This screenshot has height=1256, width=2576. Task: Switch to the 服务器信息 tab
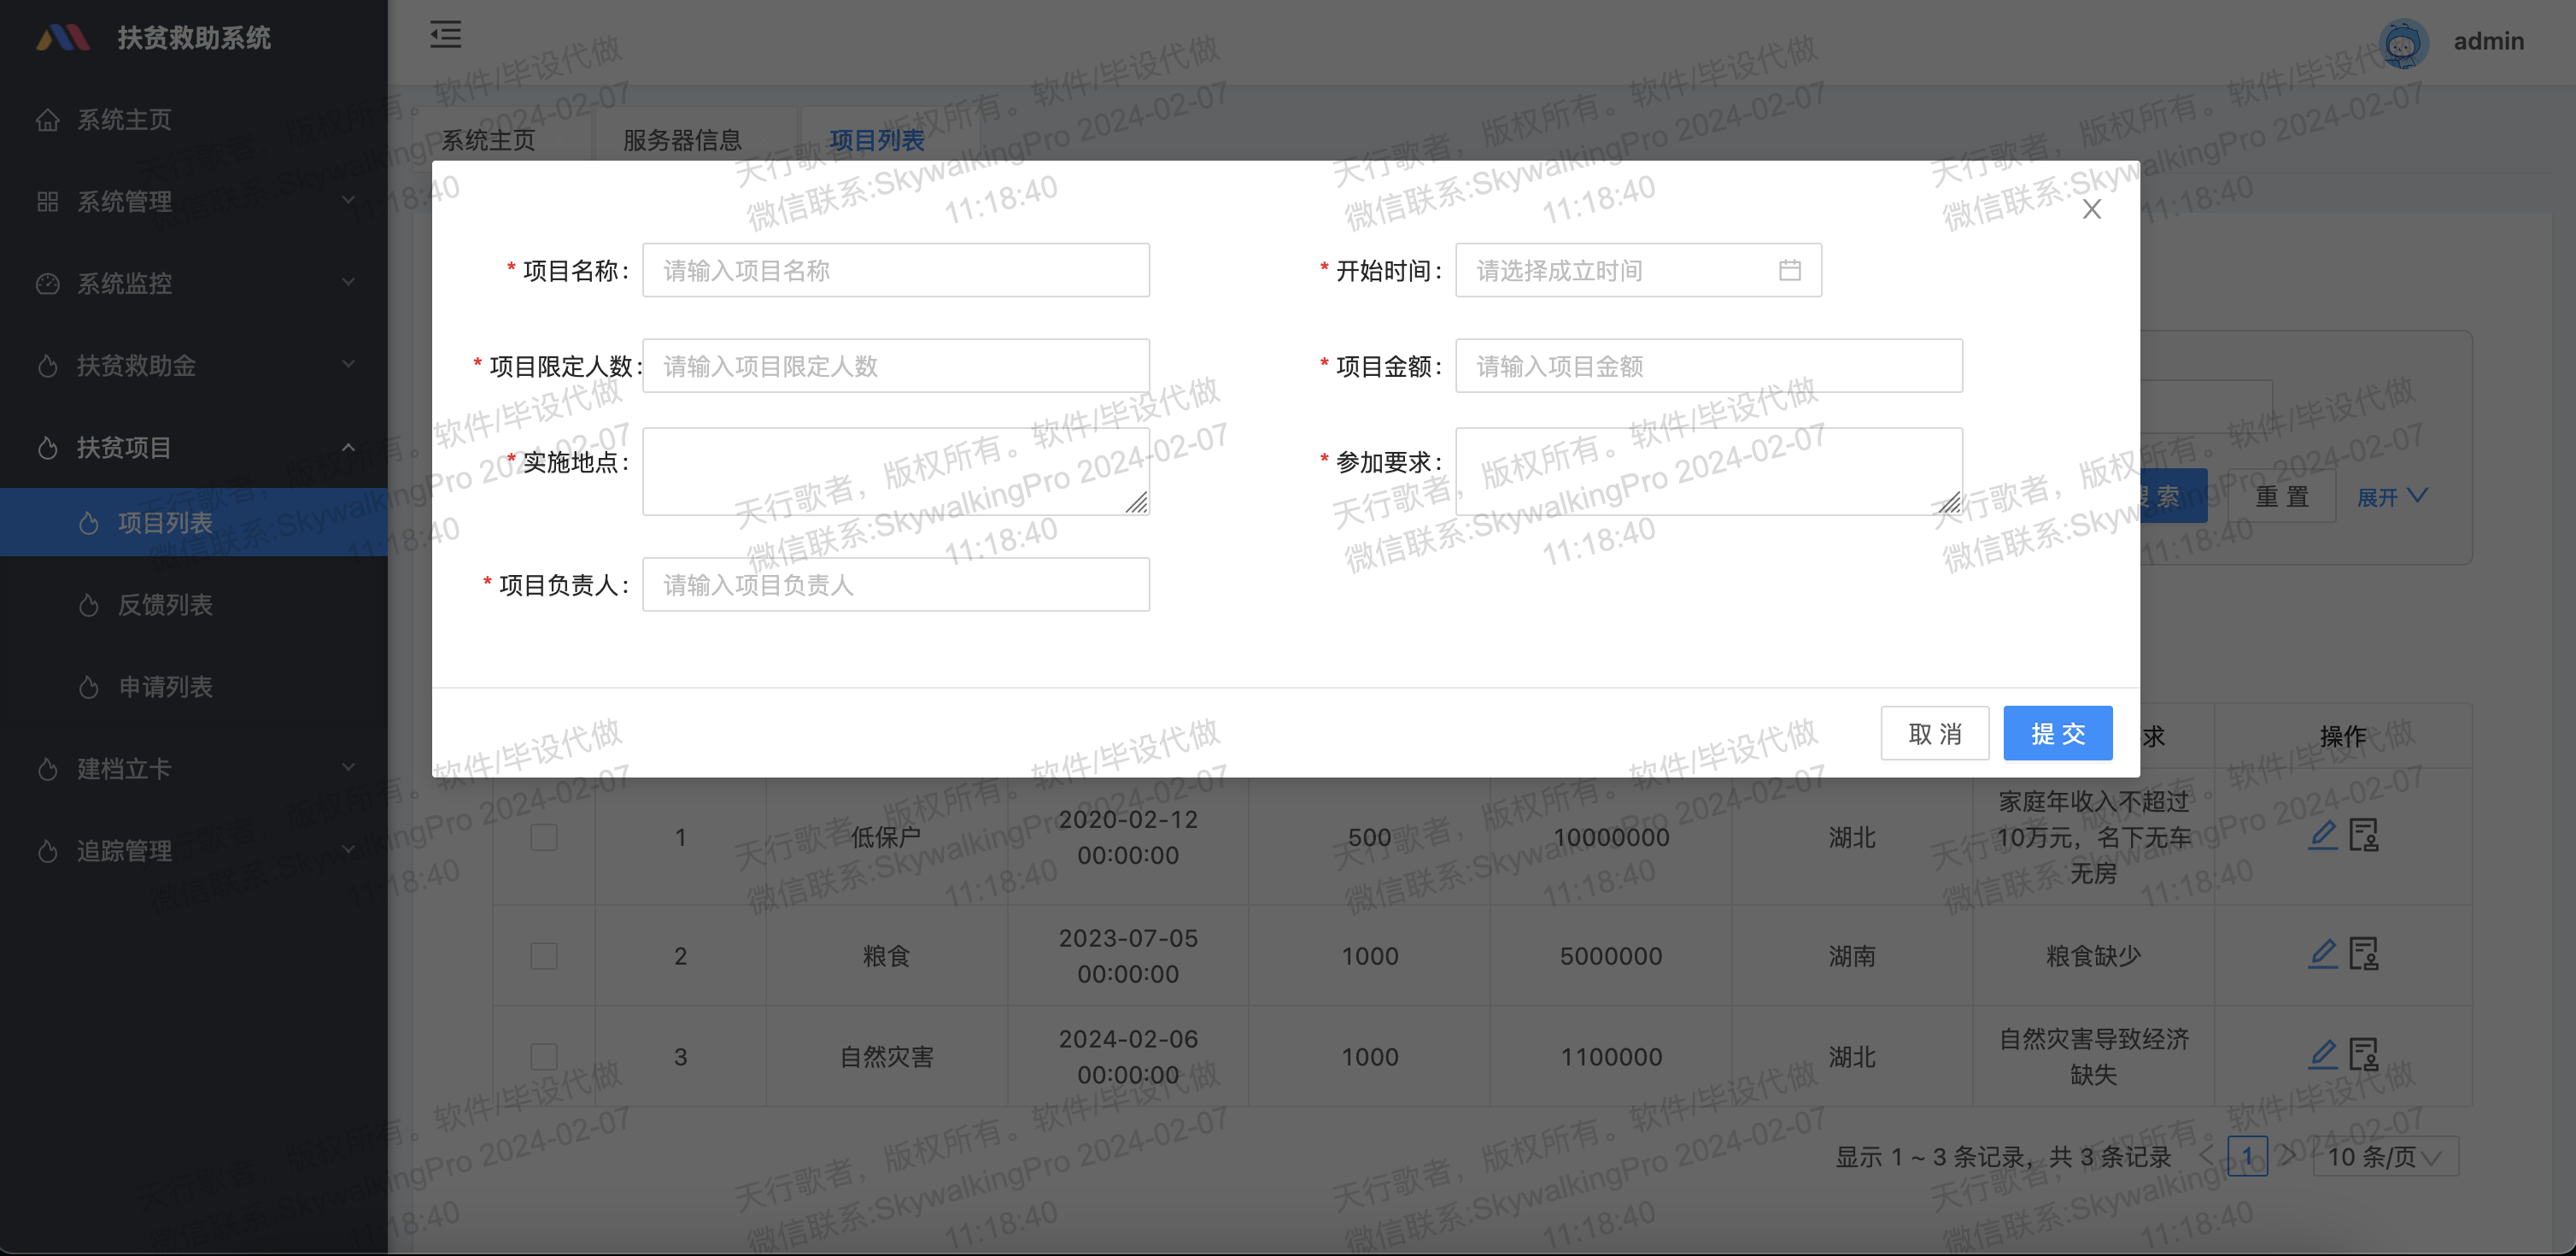679,140
